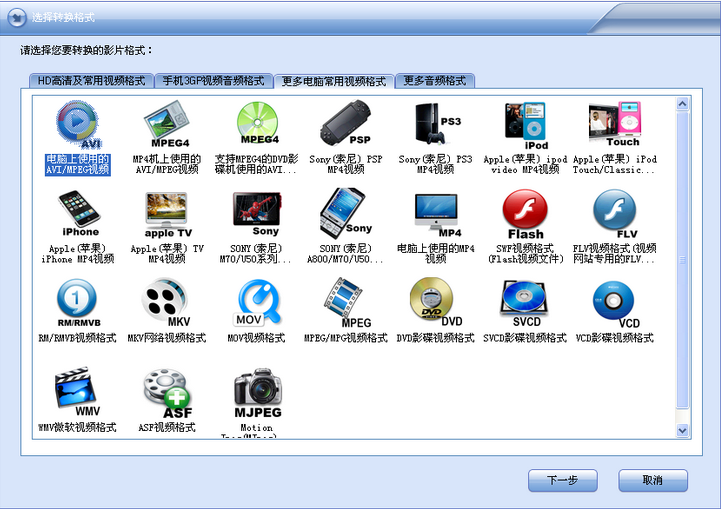Viewport: 721px width, 509px height.
Task: Switch to the 手机3GP视频音频格式 tab
Action: click(213, 81)
